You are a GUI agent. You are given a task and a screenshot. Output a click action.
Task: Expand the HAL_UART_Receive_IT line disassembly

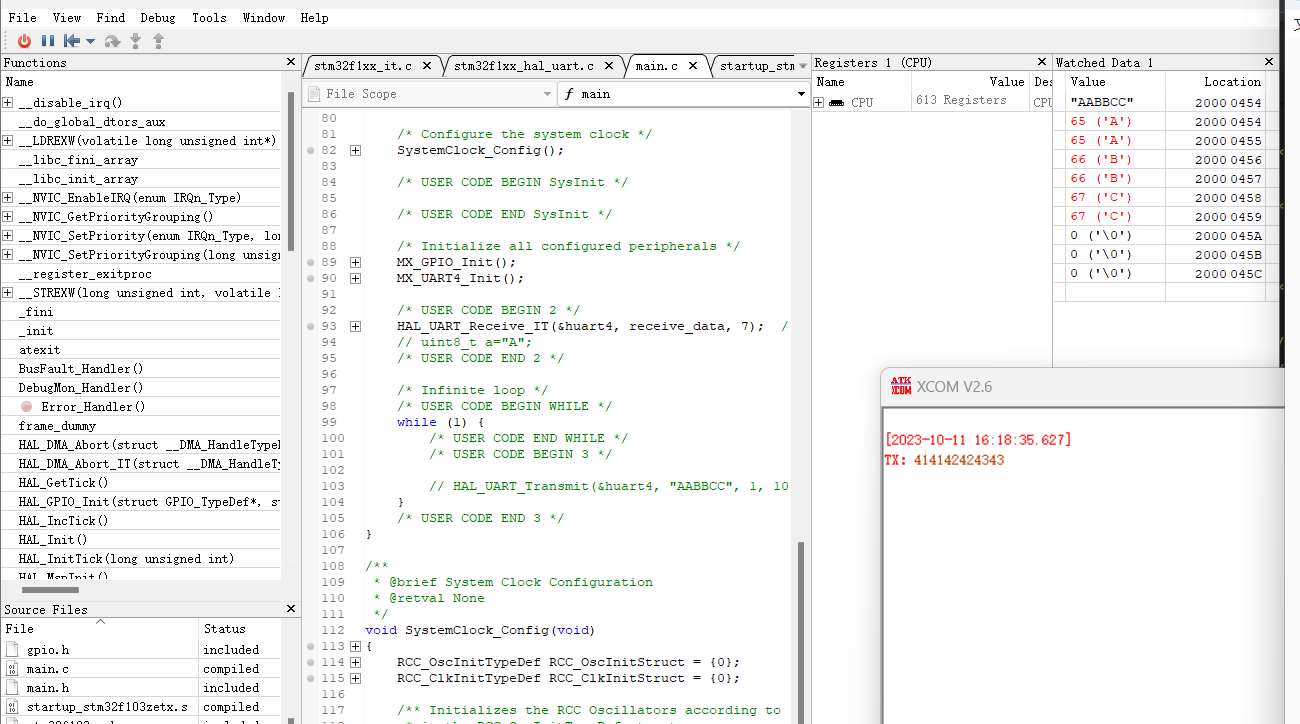click(355, 326)
